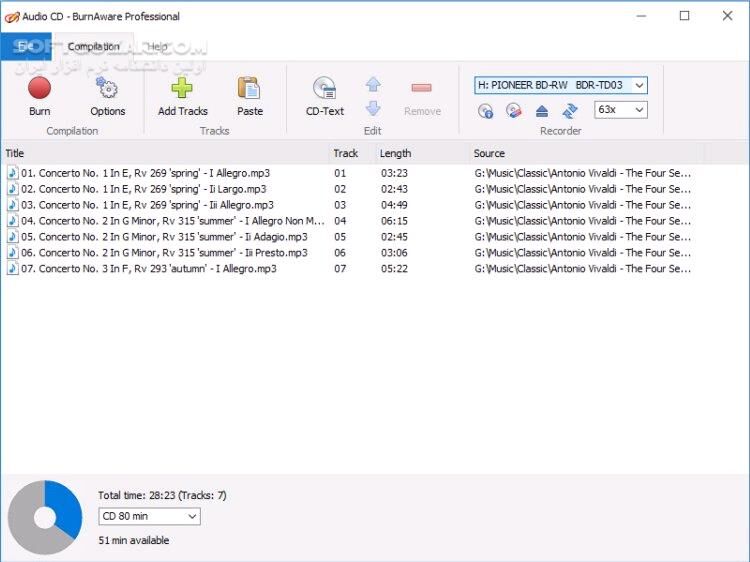
Task: Open the Help menu
Action: (158, 46)
